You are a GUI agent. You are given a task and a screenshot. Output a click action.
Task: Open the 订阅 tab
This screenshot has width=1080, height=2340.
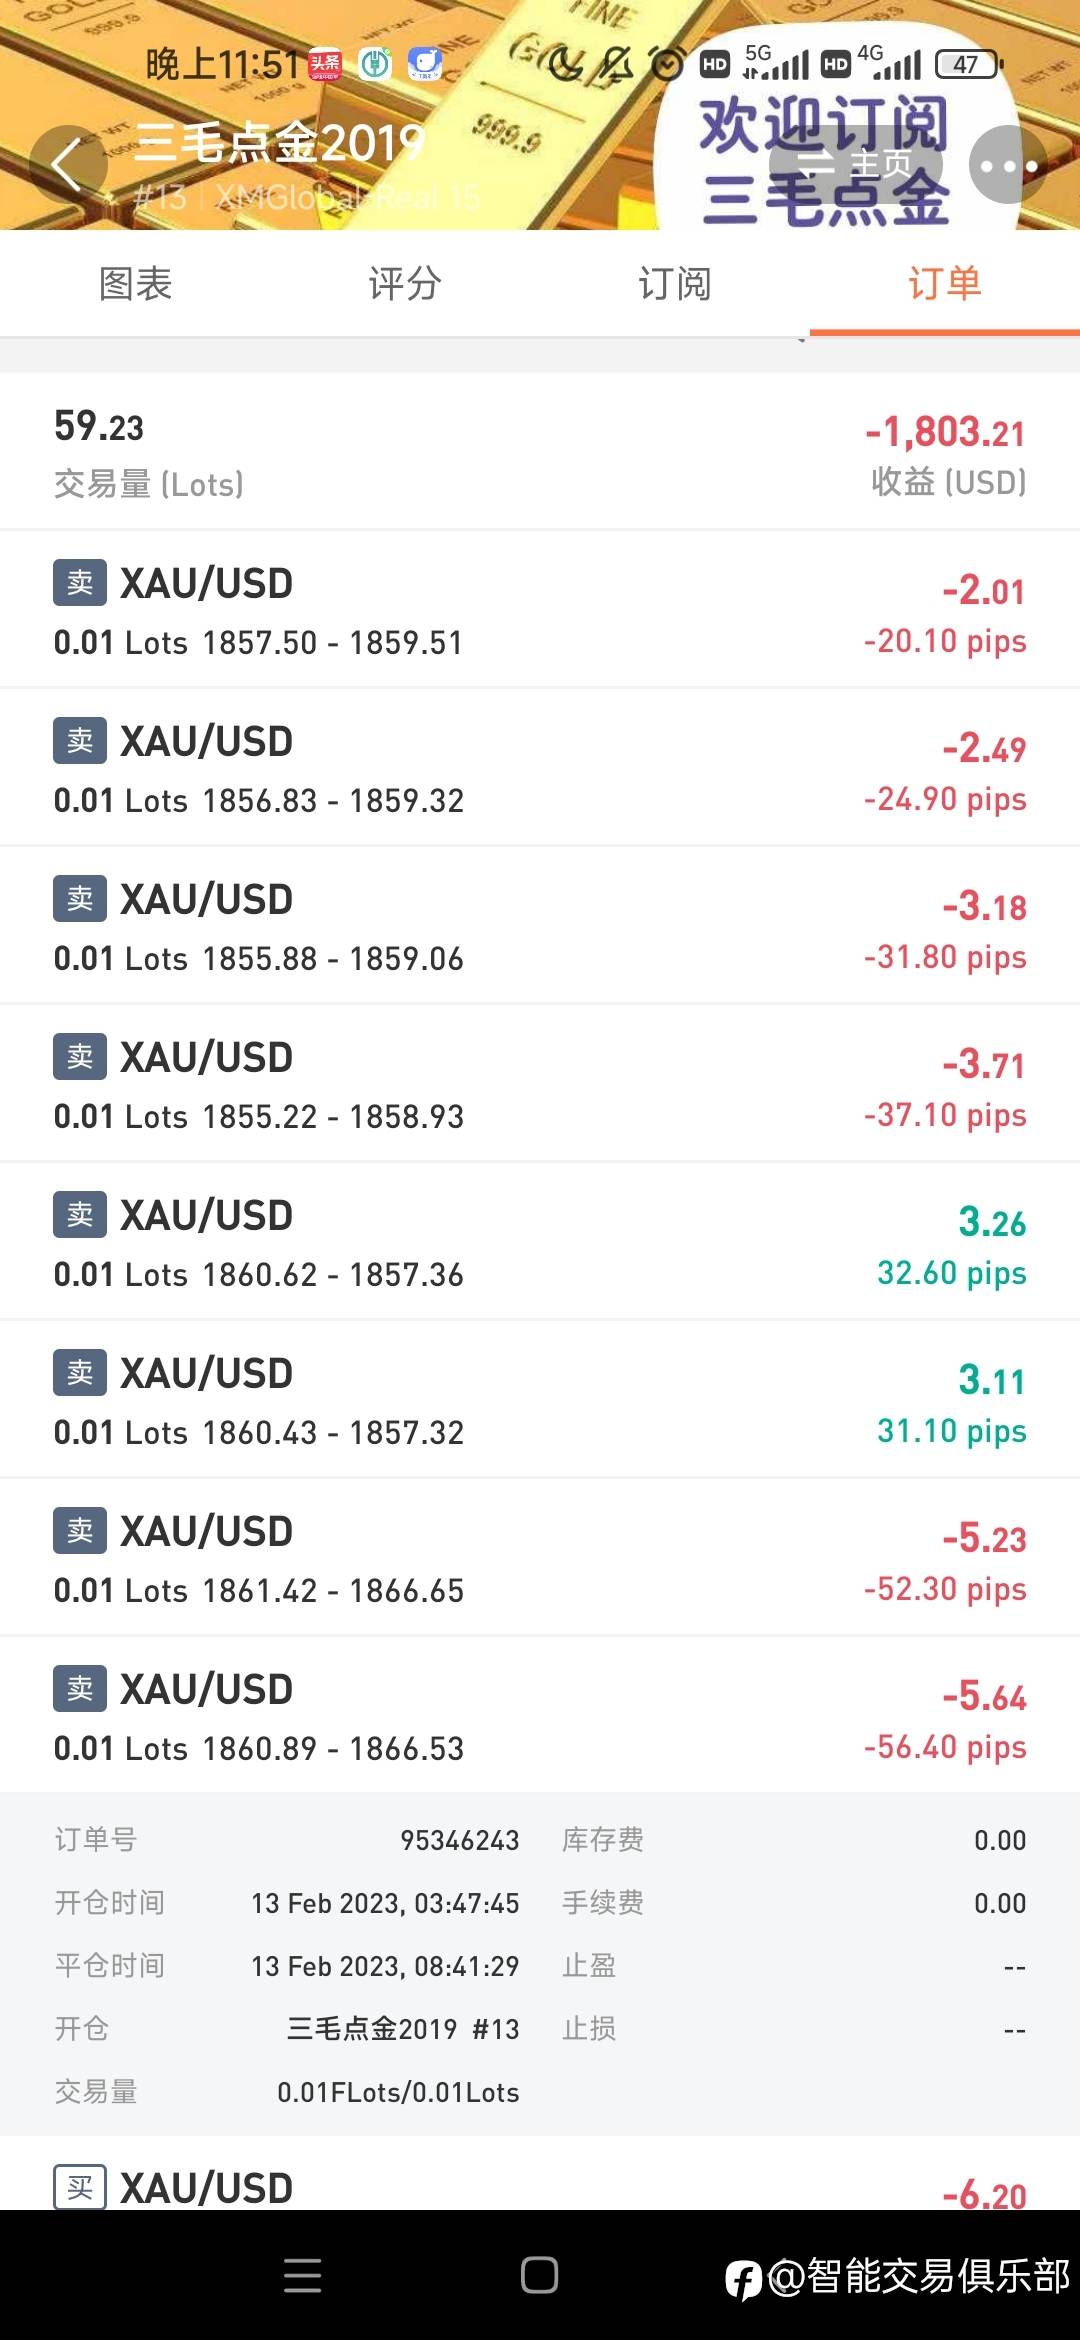pos(675,284)
